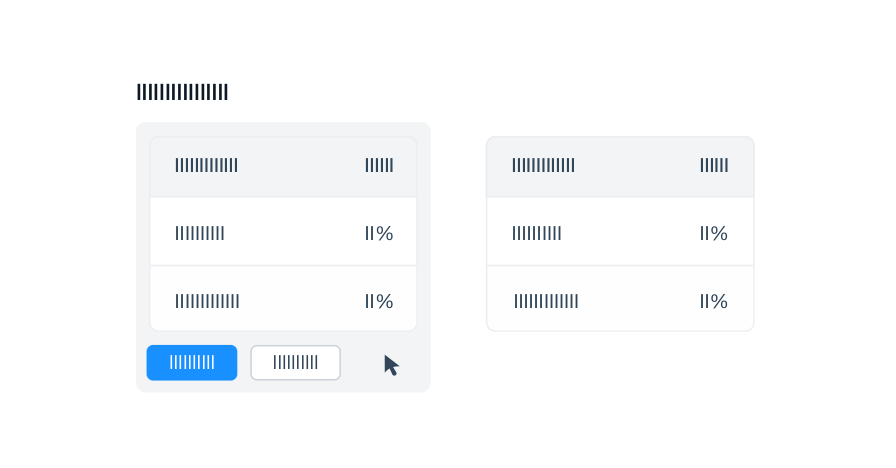Click right table's first column header
896x468 pixels.
pyautogui.click(x=543, y=165)
